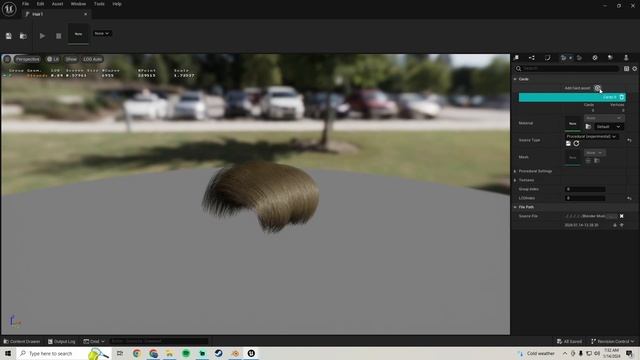This screenshot has width=640, height=360.
Task: Collapse the Cards section
Action: tap(515, 79)
